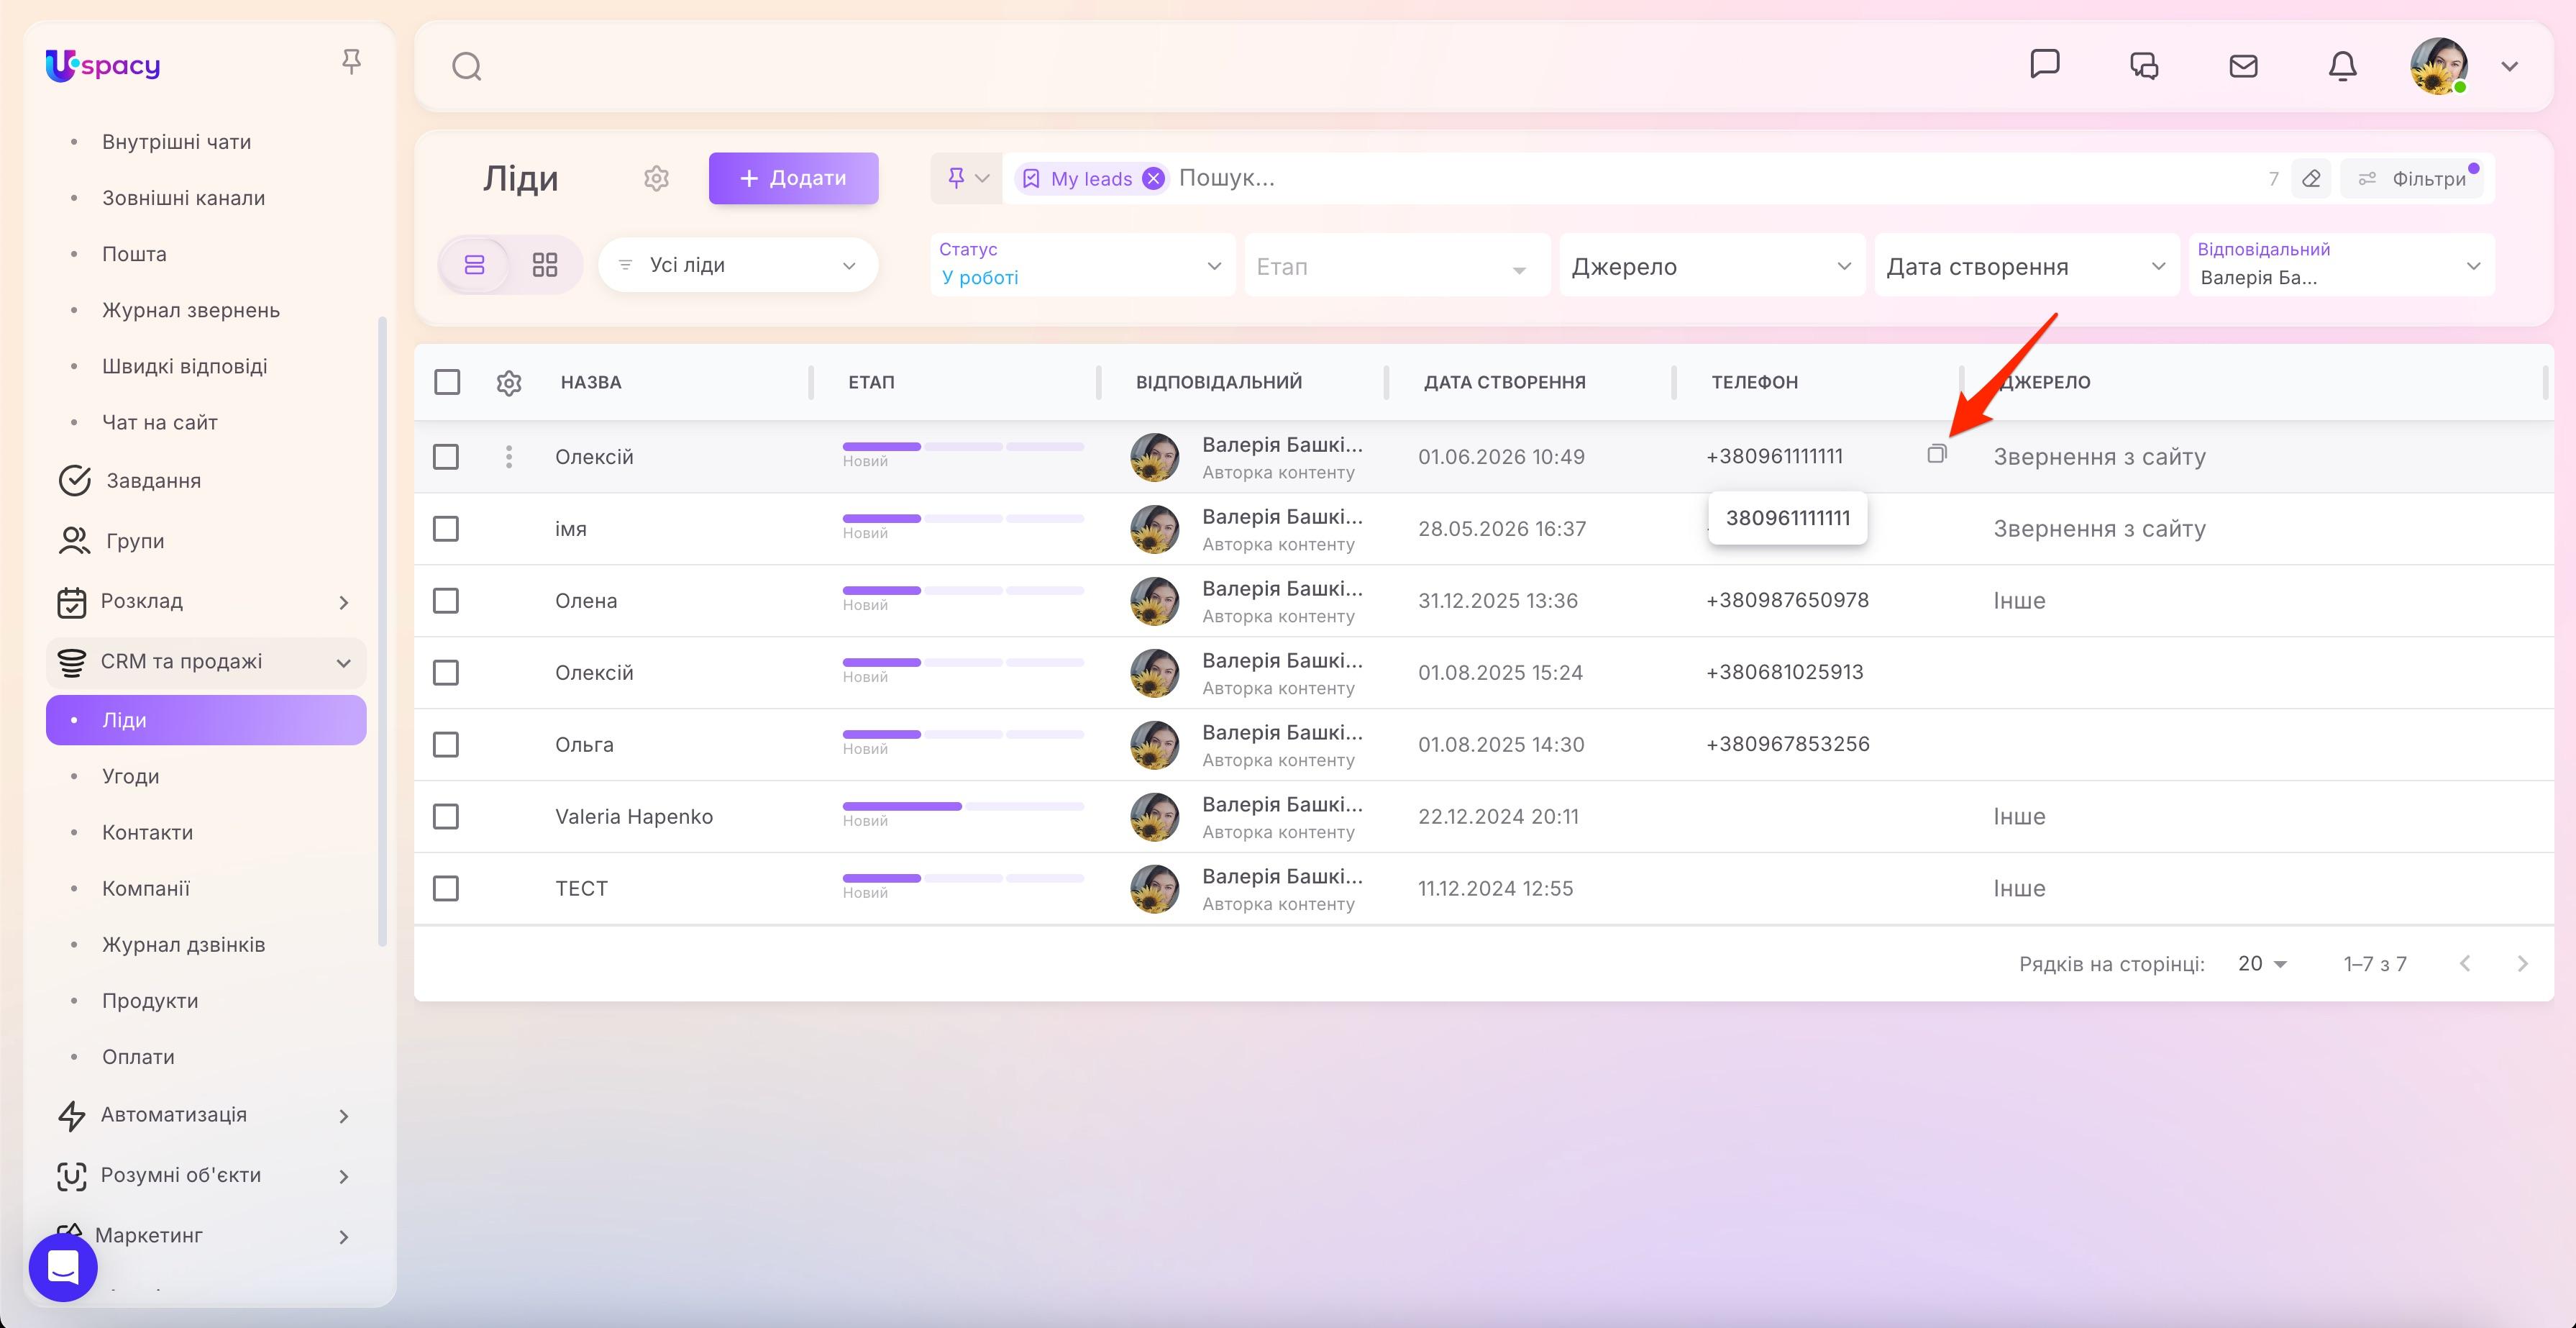Tick checkbox for Valeria Hapenko row

tap(446, 817)
